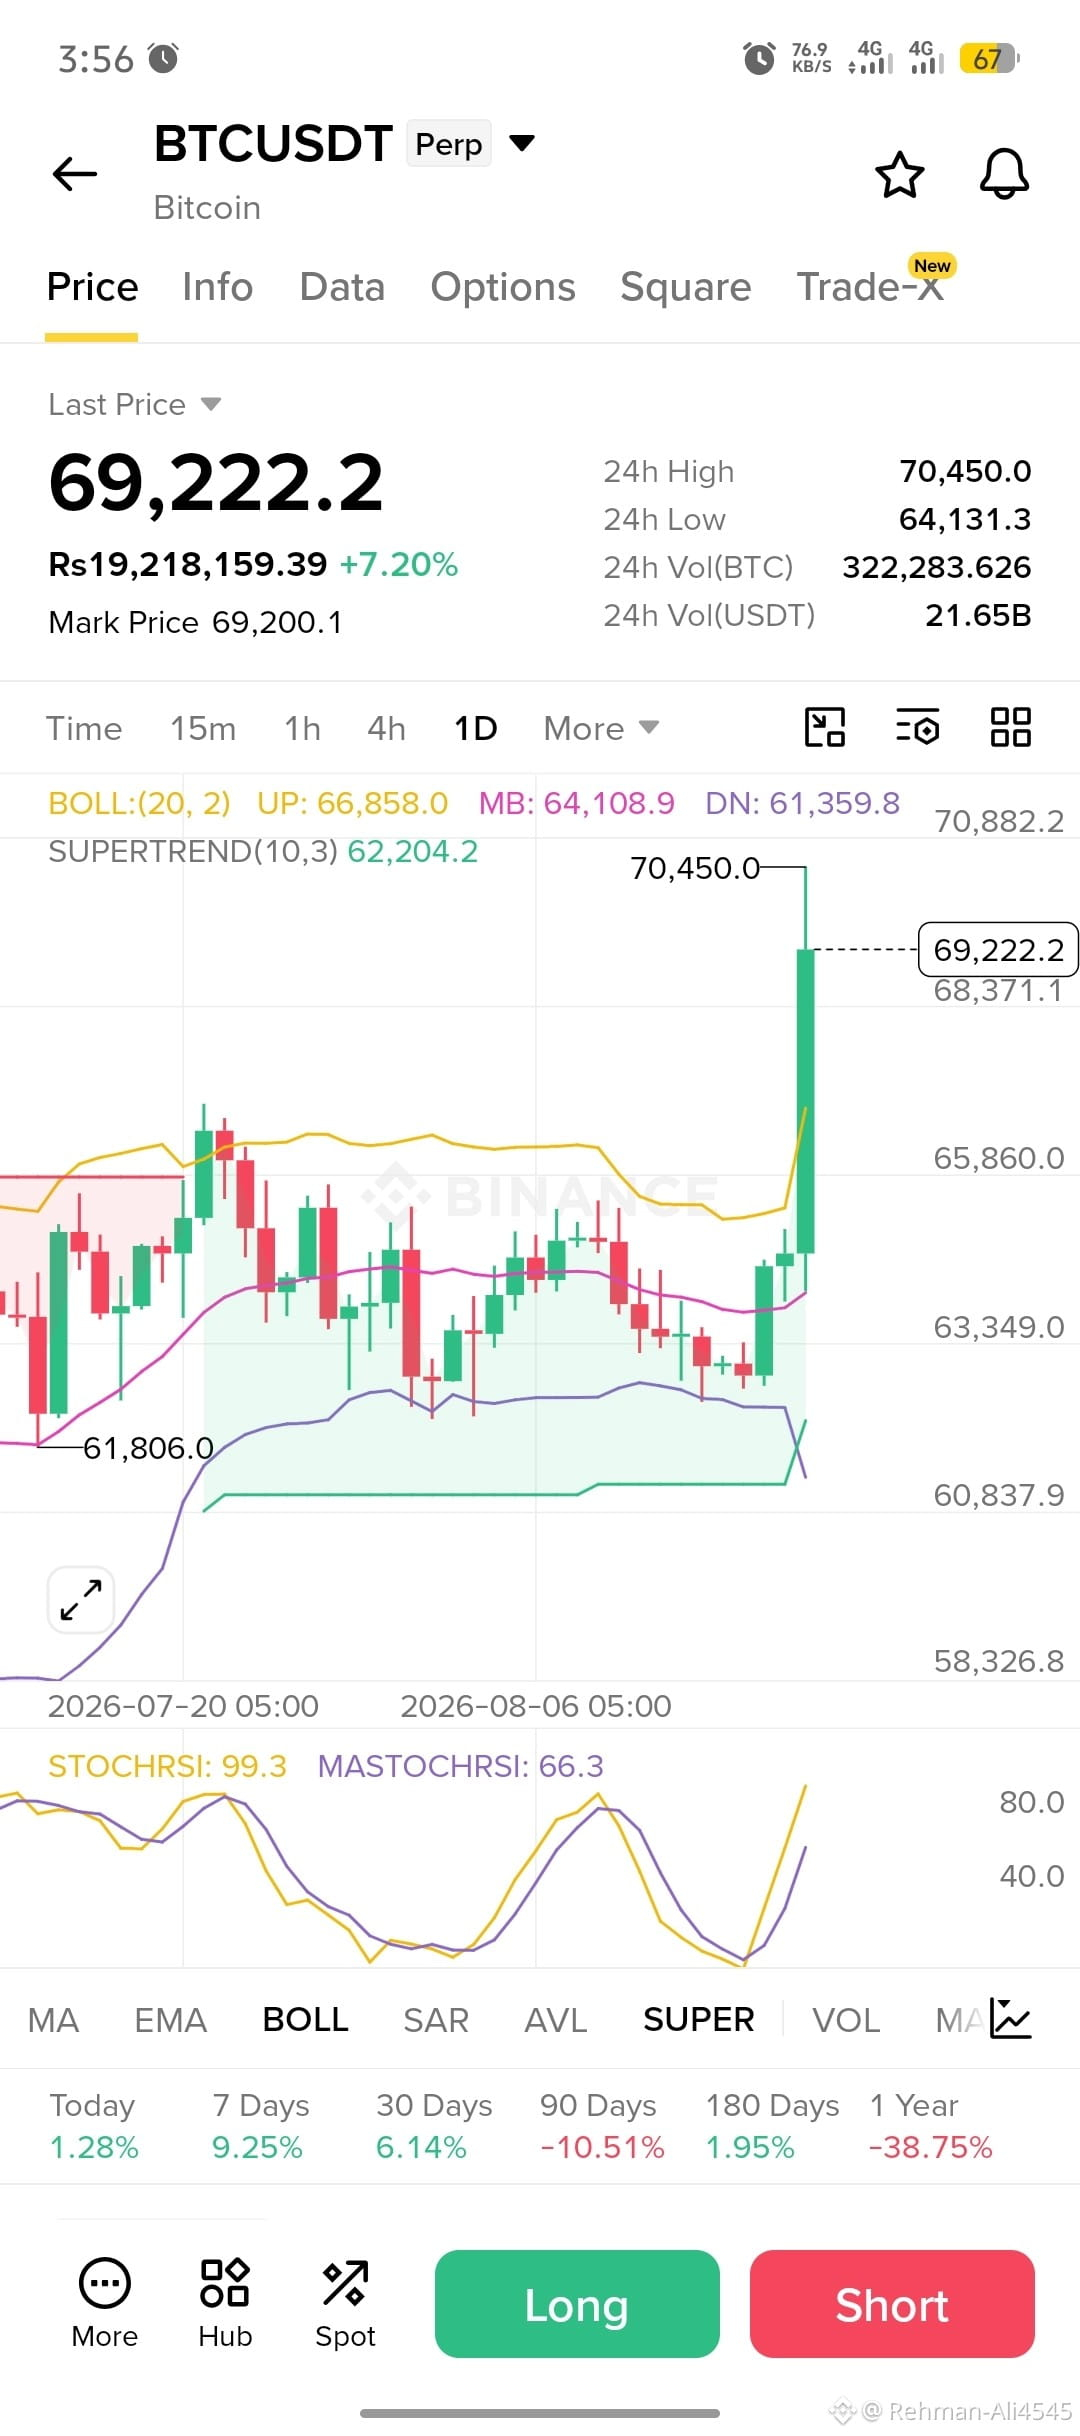Open the Hub icon
The image size is (1080, 2436).
coord(225,2304)
